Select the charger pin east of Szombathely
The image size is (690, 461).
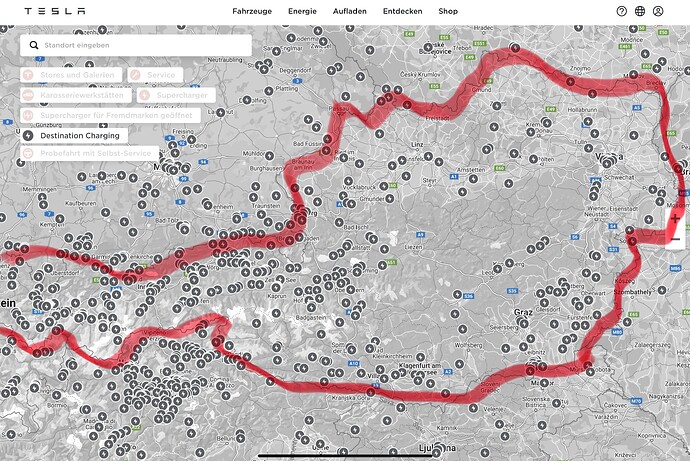click(662, 290)
